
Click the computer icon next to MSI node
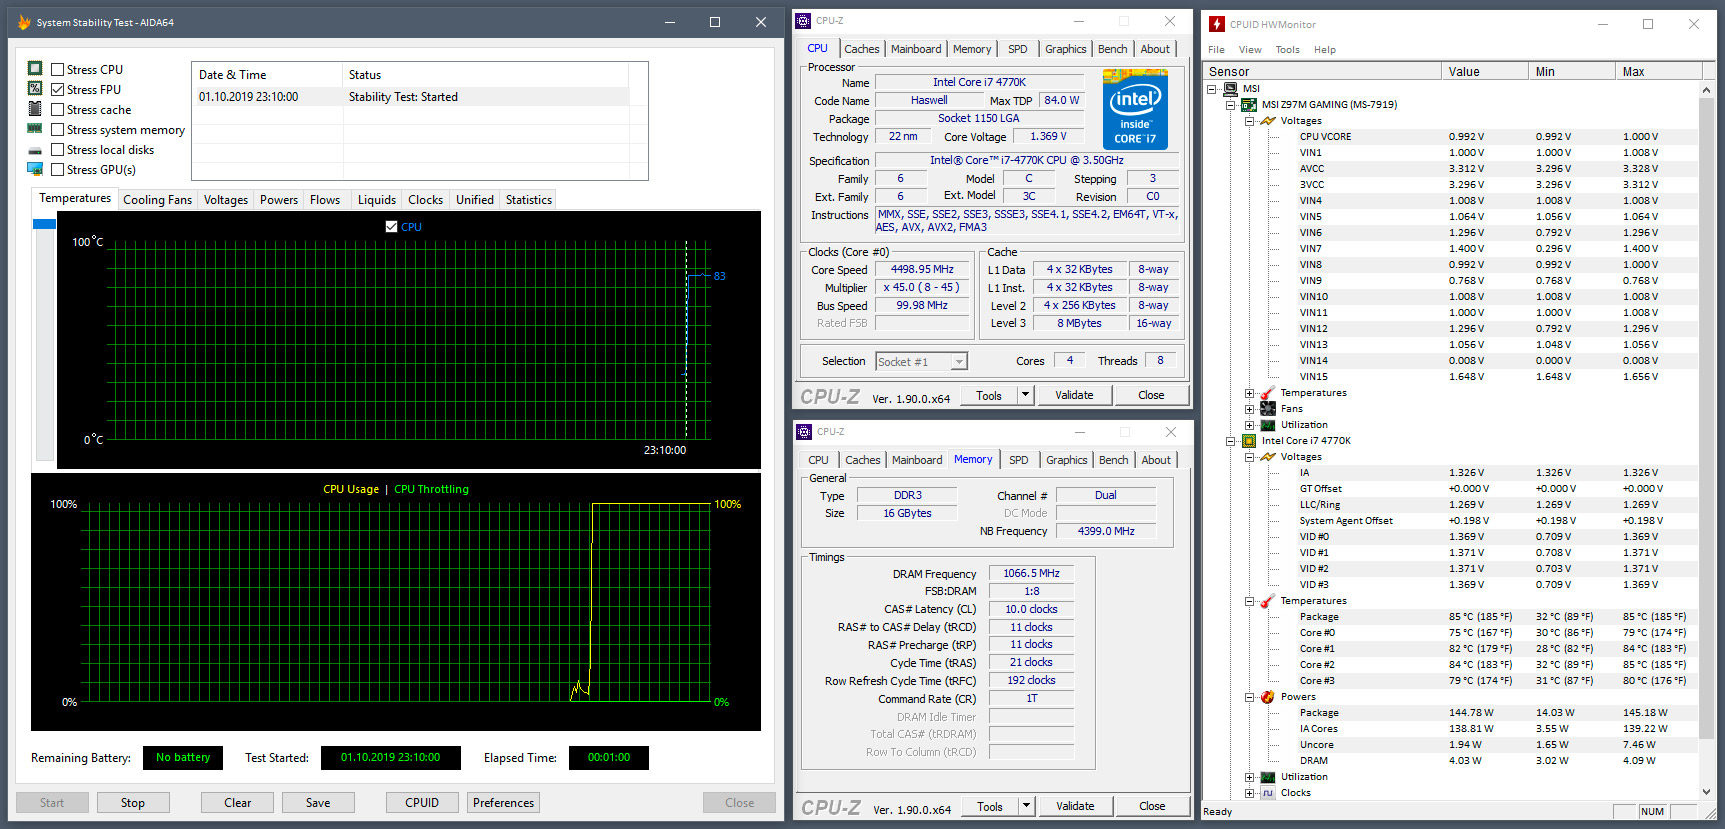[1231, 88]
